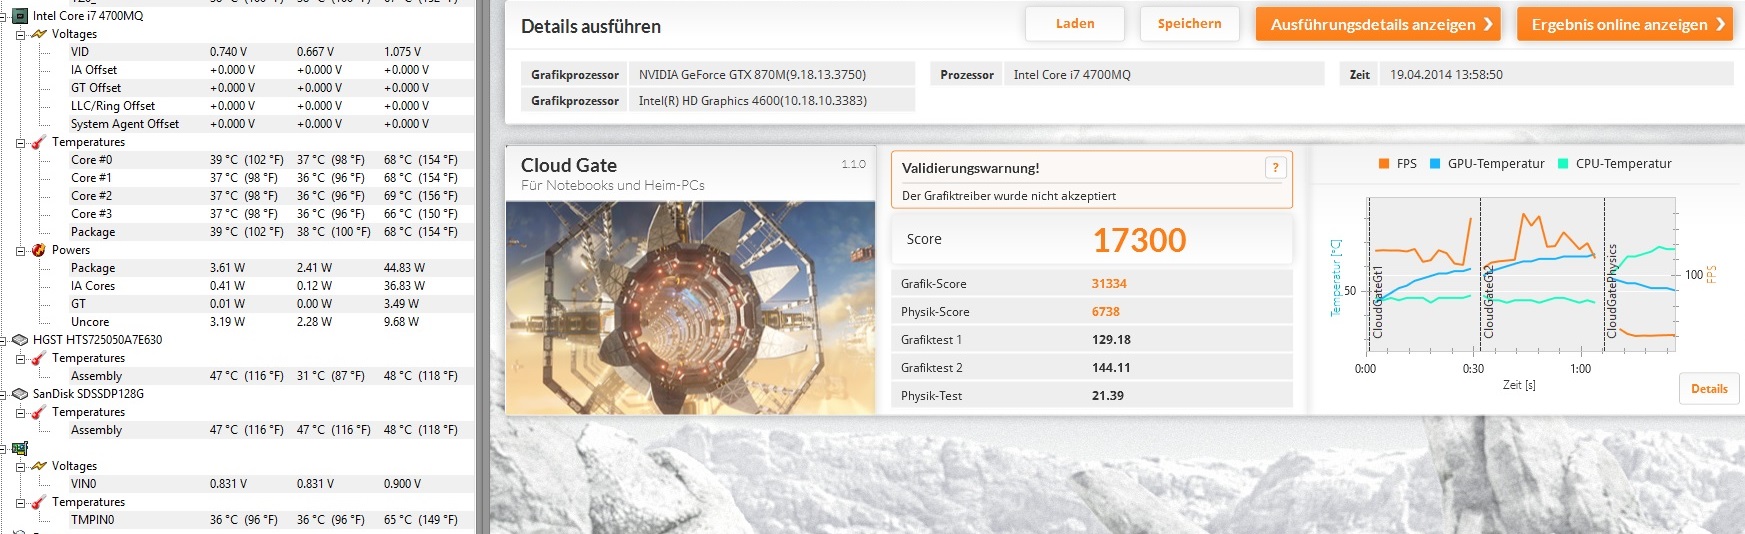Collapse Temperatures branch under SanDisk drive

[20, 412]
